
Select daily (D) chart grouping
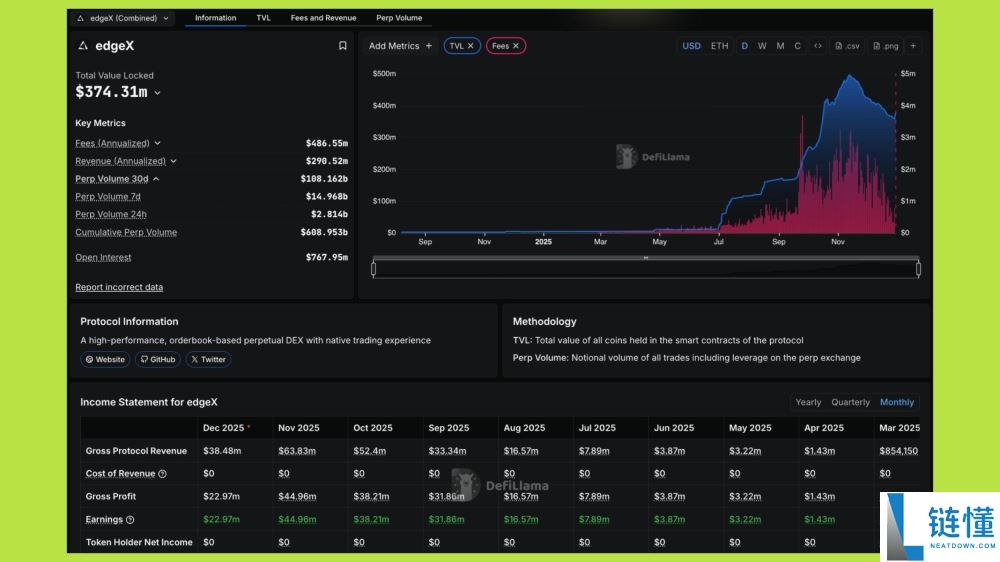click(744, 46)
